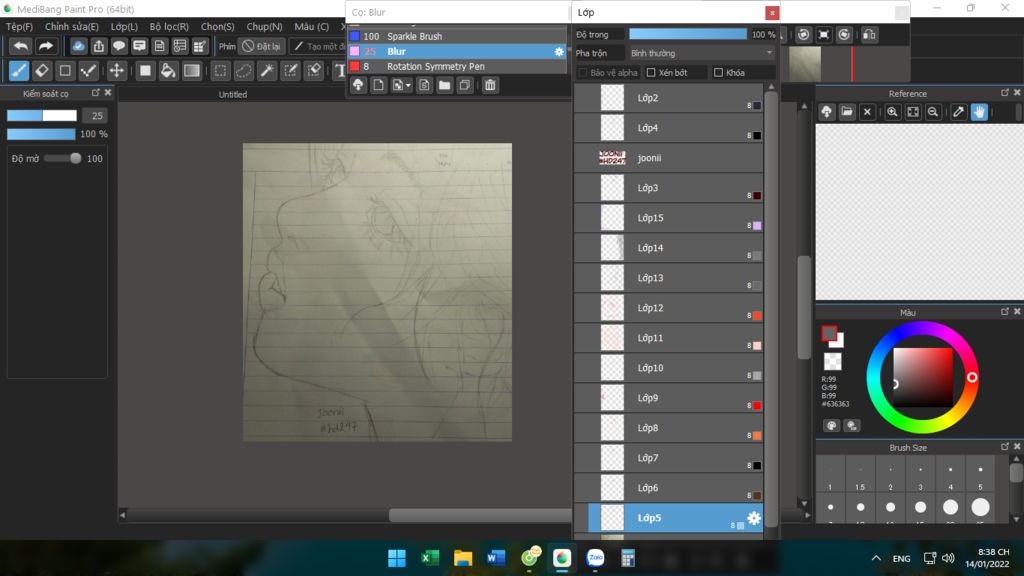Enable the Khóa checkbox
Screen dimensions: 1024x576
[718, 72]
